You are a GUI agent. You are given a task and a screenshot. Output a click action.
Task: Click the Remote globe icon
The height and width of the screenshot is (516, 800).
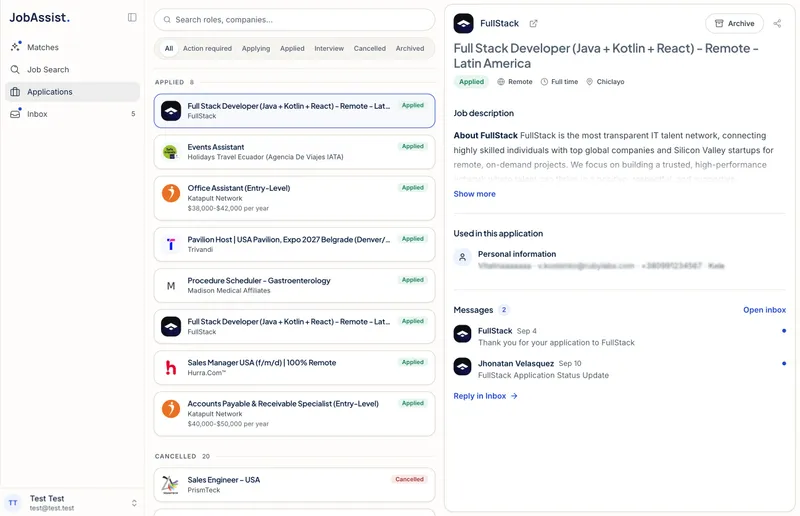[x=501, y=82]
